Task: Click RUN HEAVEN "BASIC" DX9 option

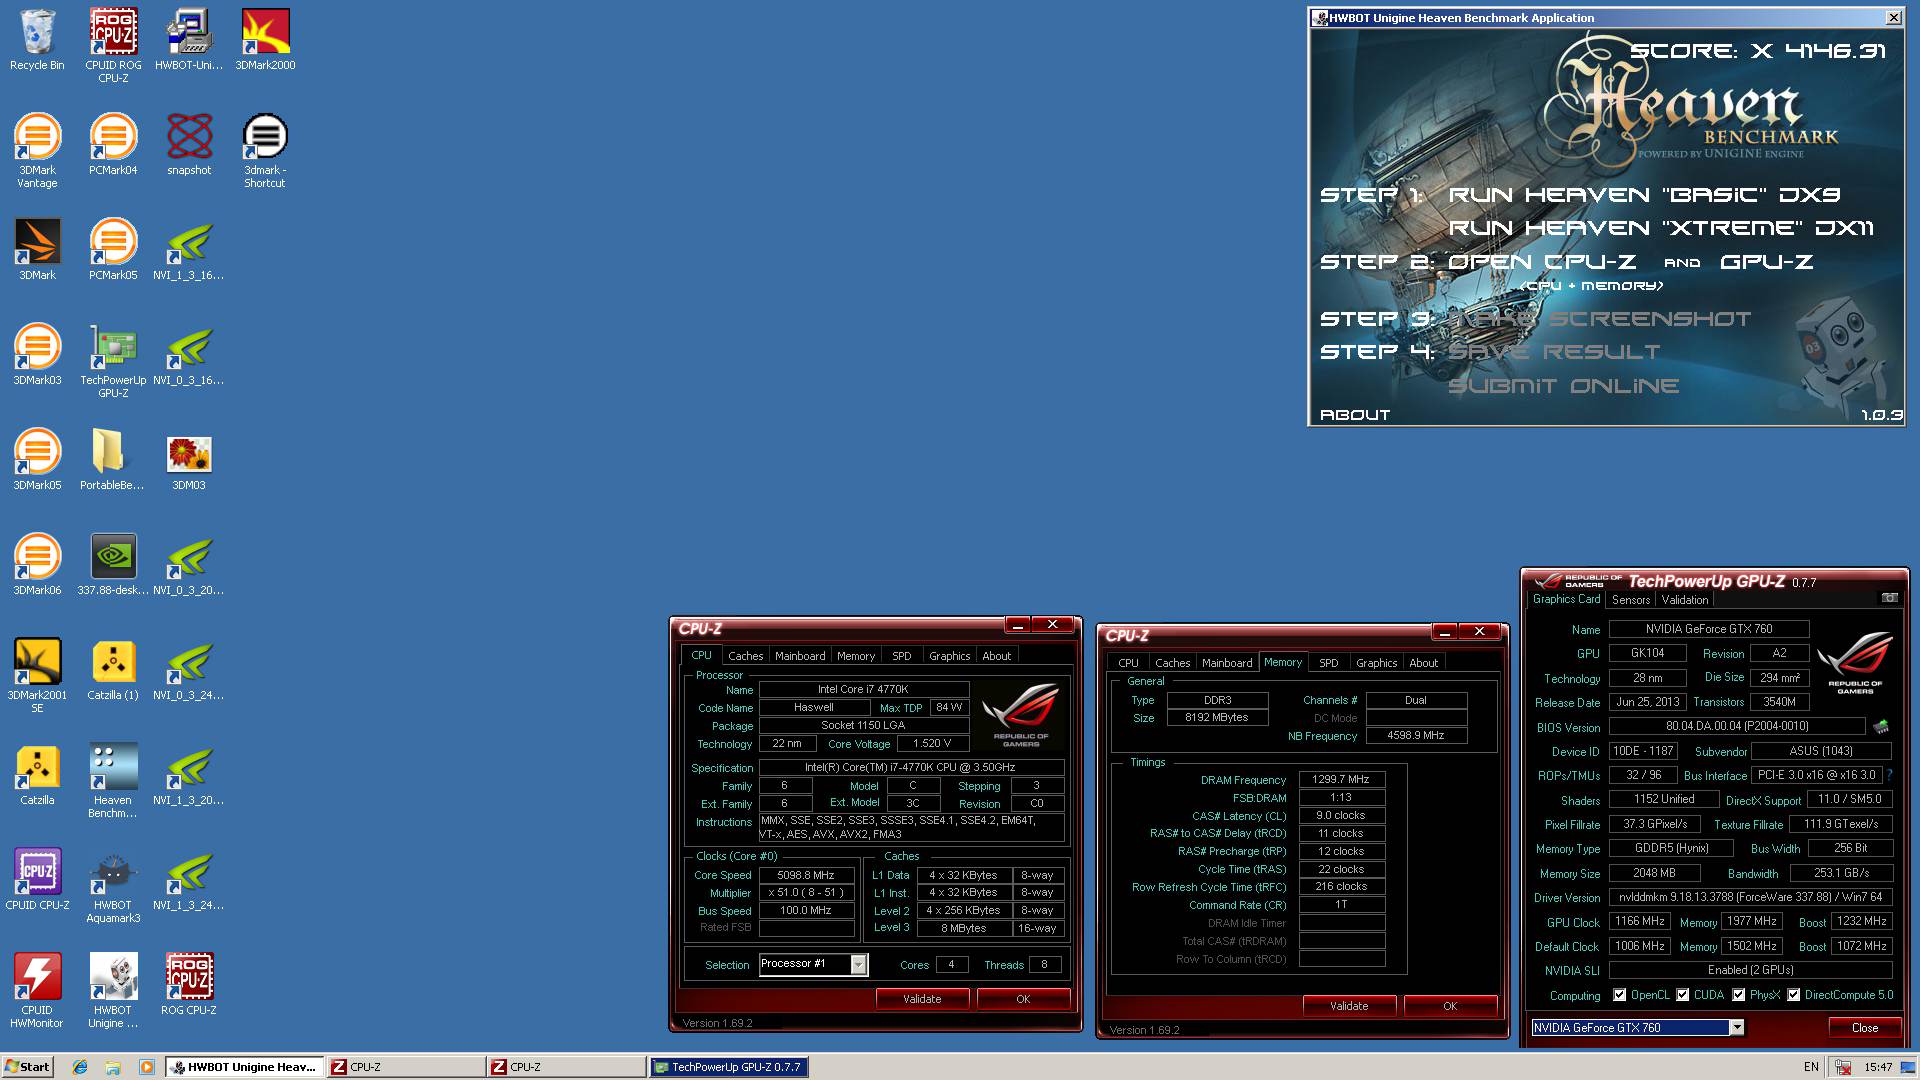Action: [x=1644, y=195]
